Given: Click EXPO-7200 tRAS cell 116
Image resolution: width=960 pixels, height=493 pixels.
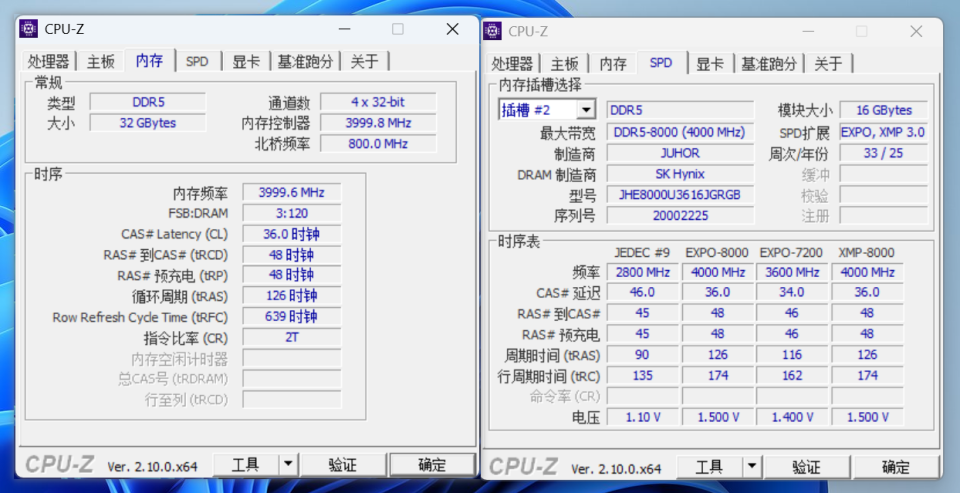Looking at the screenshot, I should [792, 355].
